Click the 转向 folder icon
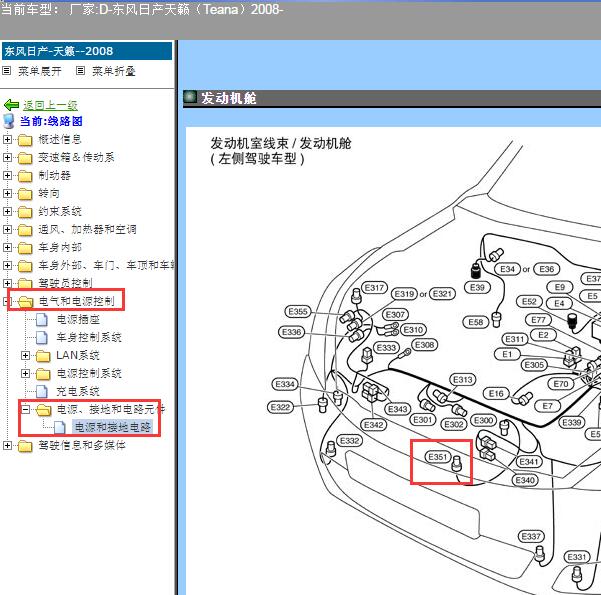The width and height of the screenshot is (601, 595). coord(25,194)
